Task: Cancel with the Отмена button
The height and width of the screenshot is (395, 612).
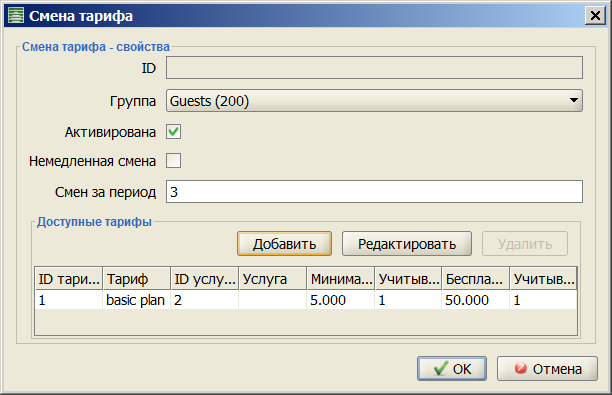Action: 547,368
